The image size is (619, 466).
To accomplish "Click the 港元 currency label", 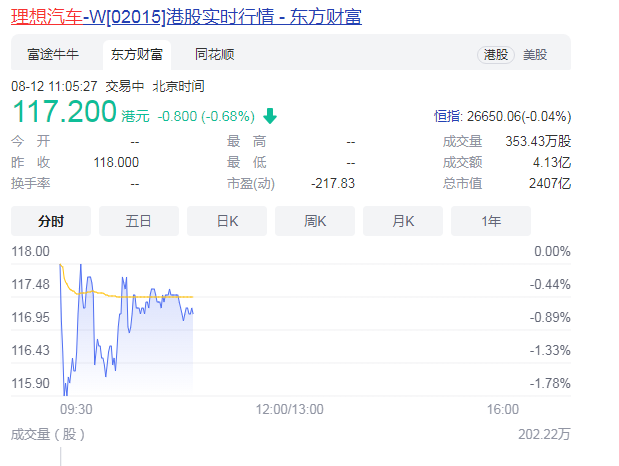I will click(135, 116).
